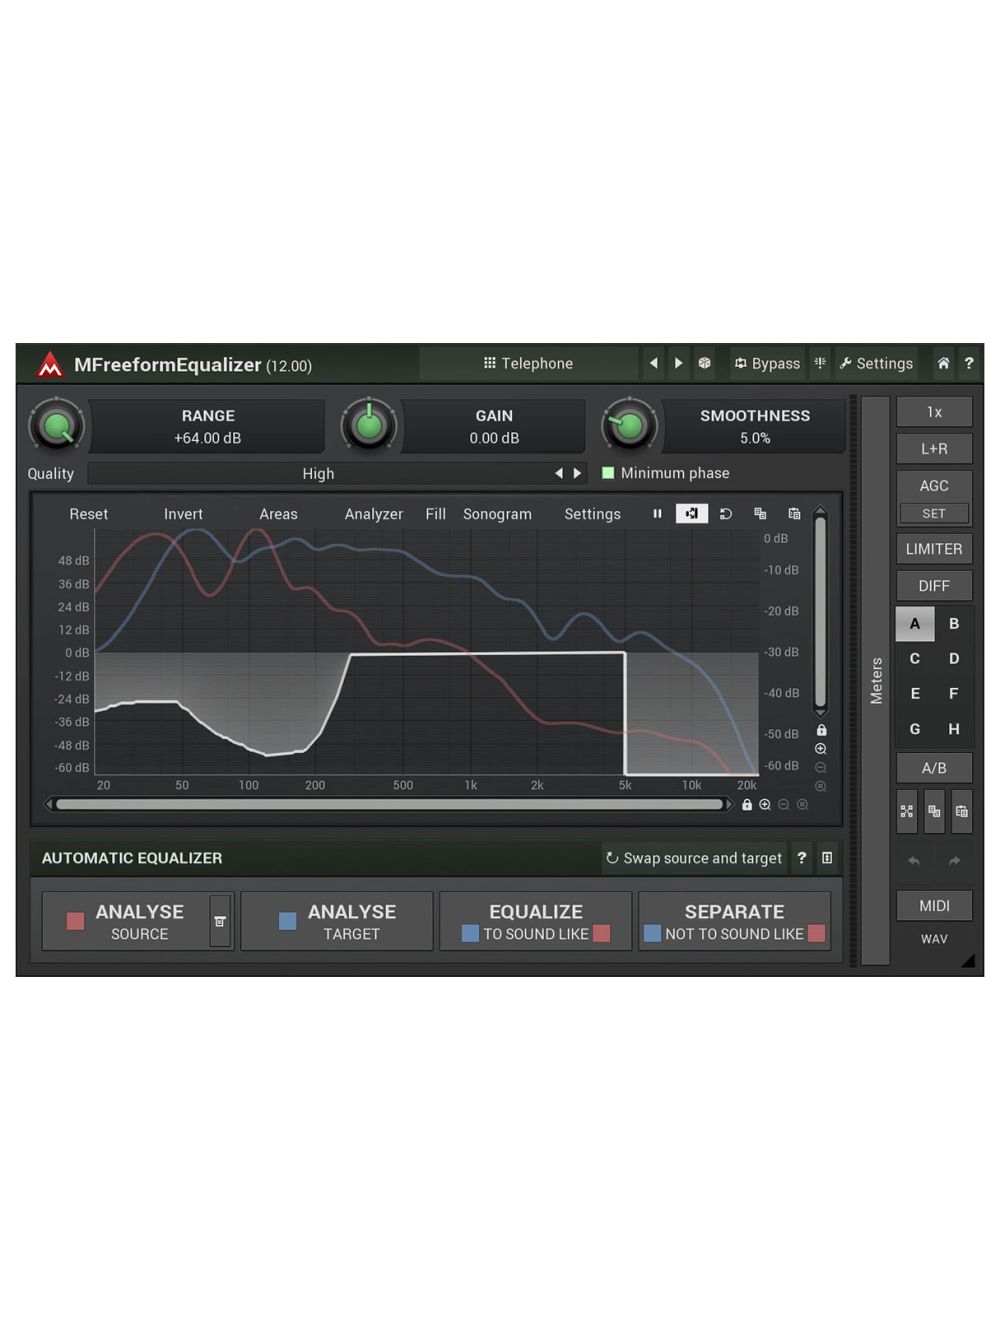The image size is (1000, 1320).
Task: Click the paste preset icon above MIDI
Action: click(x=961, y=811)
